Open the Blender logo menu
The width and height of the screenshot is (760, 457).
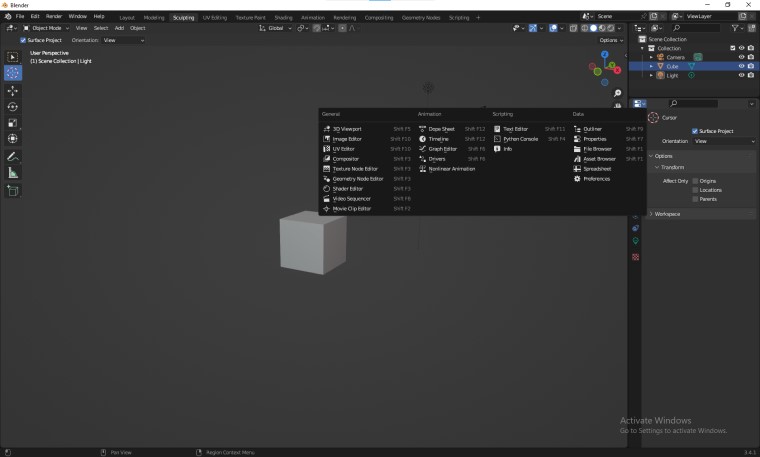8,16
